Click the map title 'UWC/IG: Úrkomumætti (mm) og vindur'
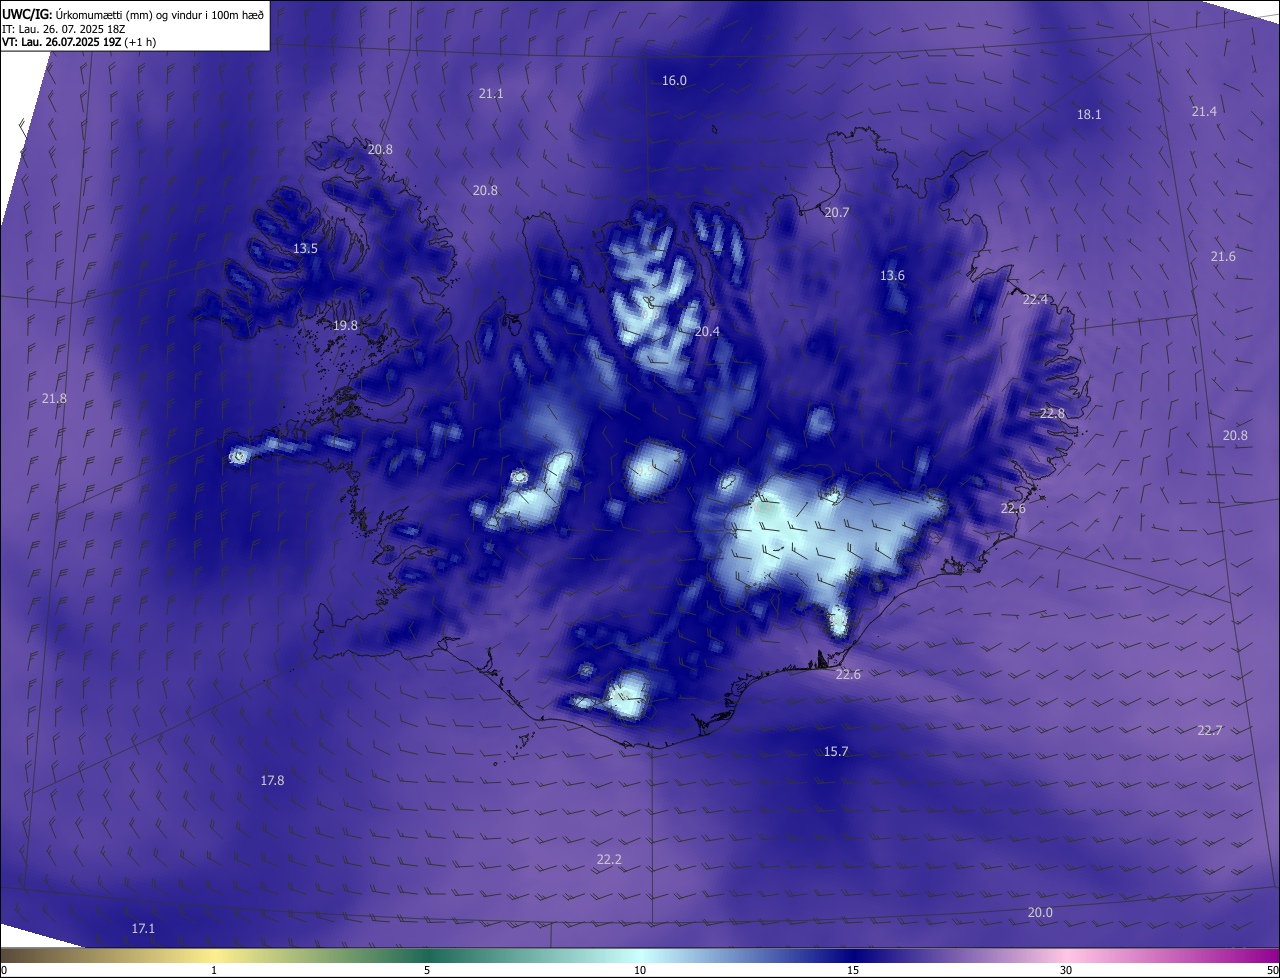Viewport: 1280px width, 978px height. (133, 14)
